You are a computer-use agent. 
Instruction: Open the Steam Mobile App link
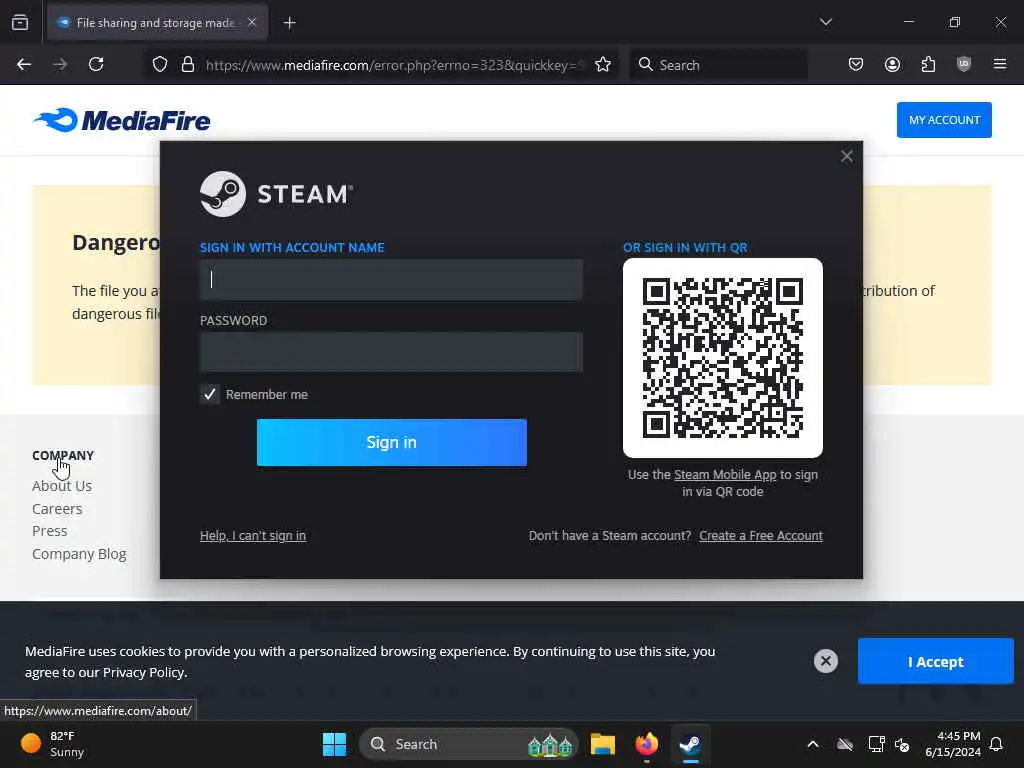[725, 475]
